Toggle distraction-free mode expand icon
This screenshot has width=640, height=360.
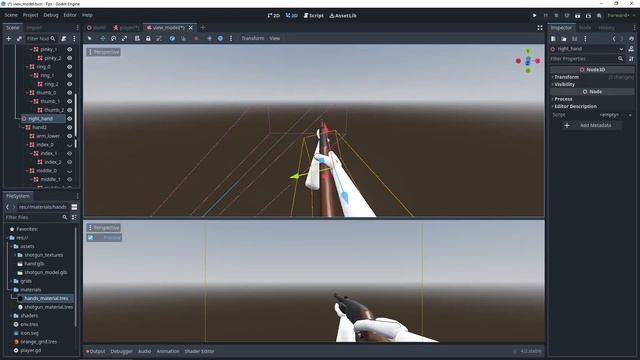(x=540, y=28)
